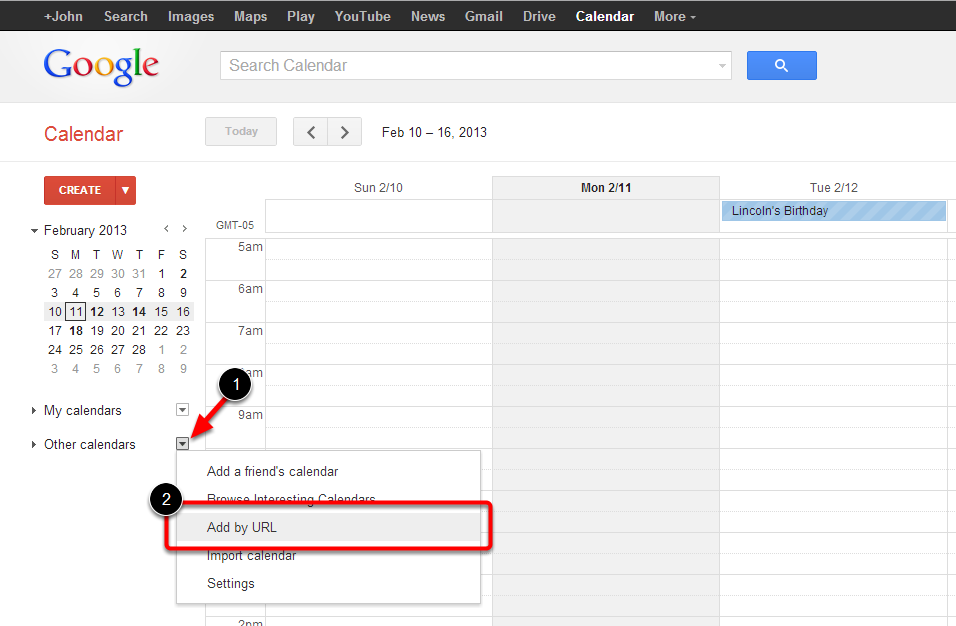Show previous month in mini calendar
Image resolution: width=956 pixels, height=626 pixels.
coord(166,229)
